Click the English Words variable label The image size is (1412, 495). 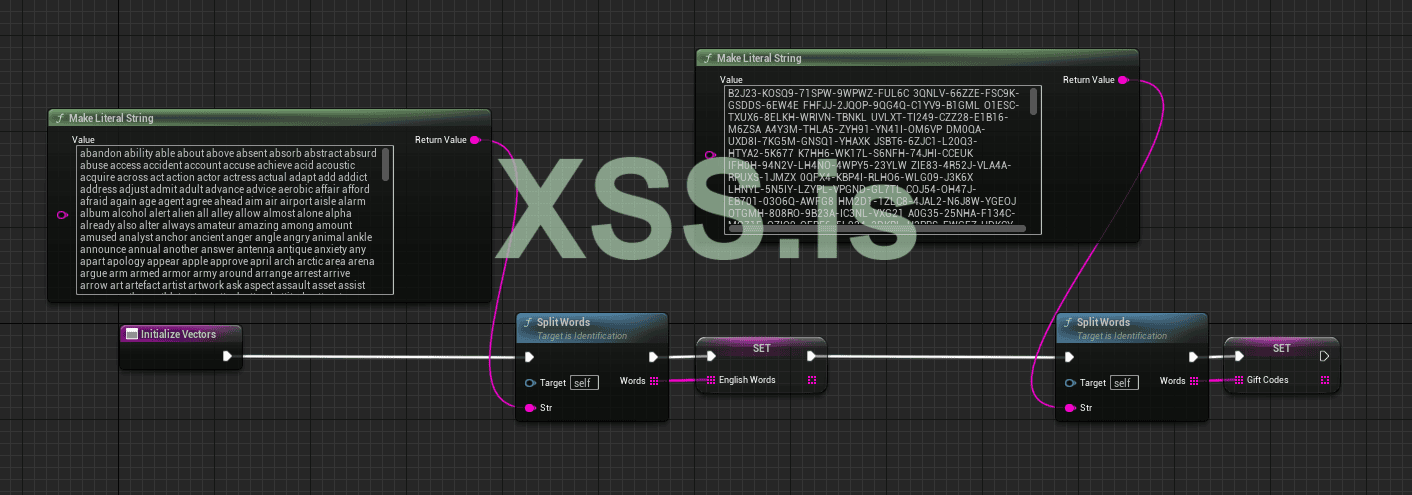pyautogui.click(x=748, y=380)
